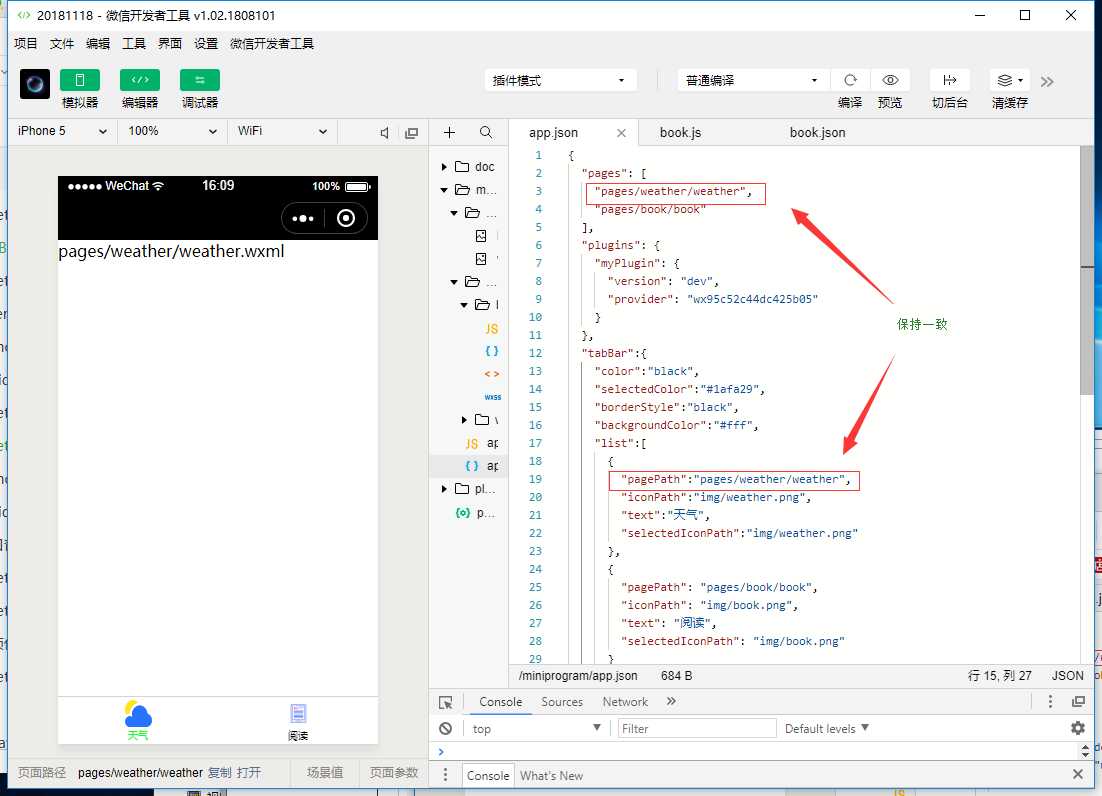Click the 场景值 button in bottom bar

[325, 773]
